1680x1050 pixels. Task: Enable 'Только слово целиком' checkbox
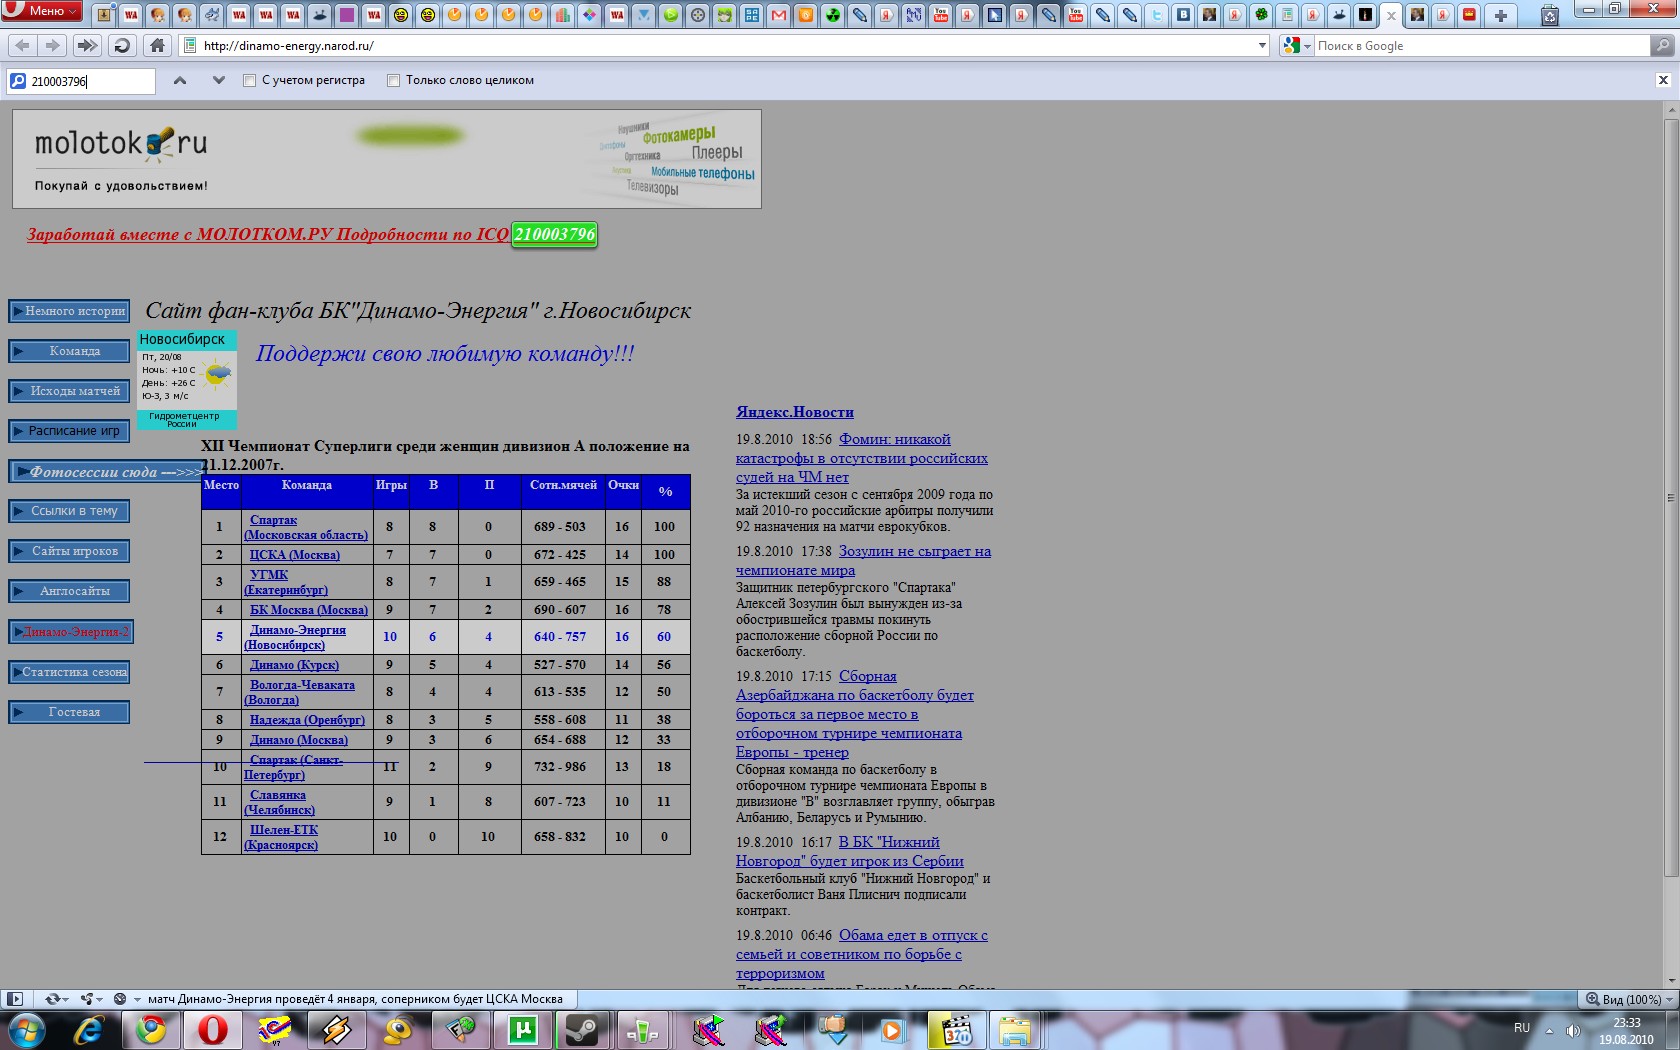(x=393, y=81)
